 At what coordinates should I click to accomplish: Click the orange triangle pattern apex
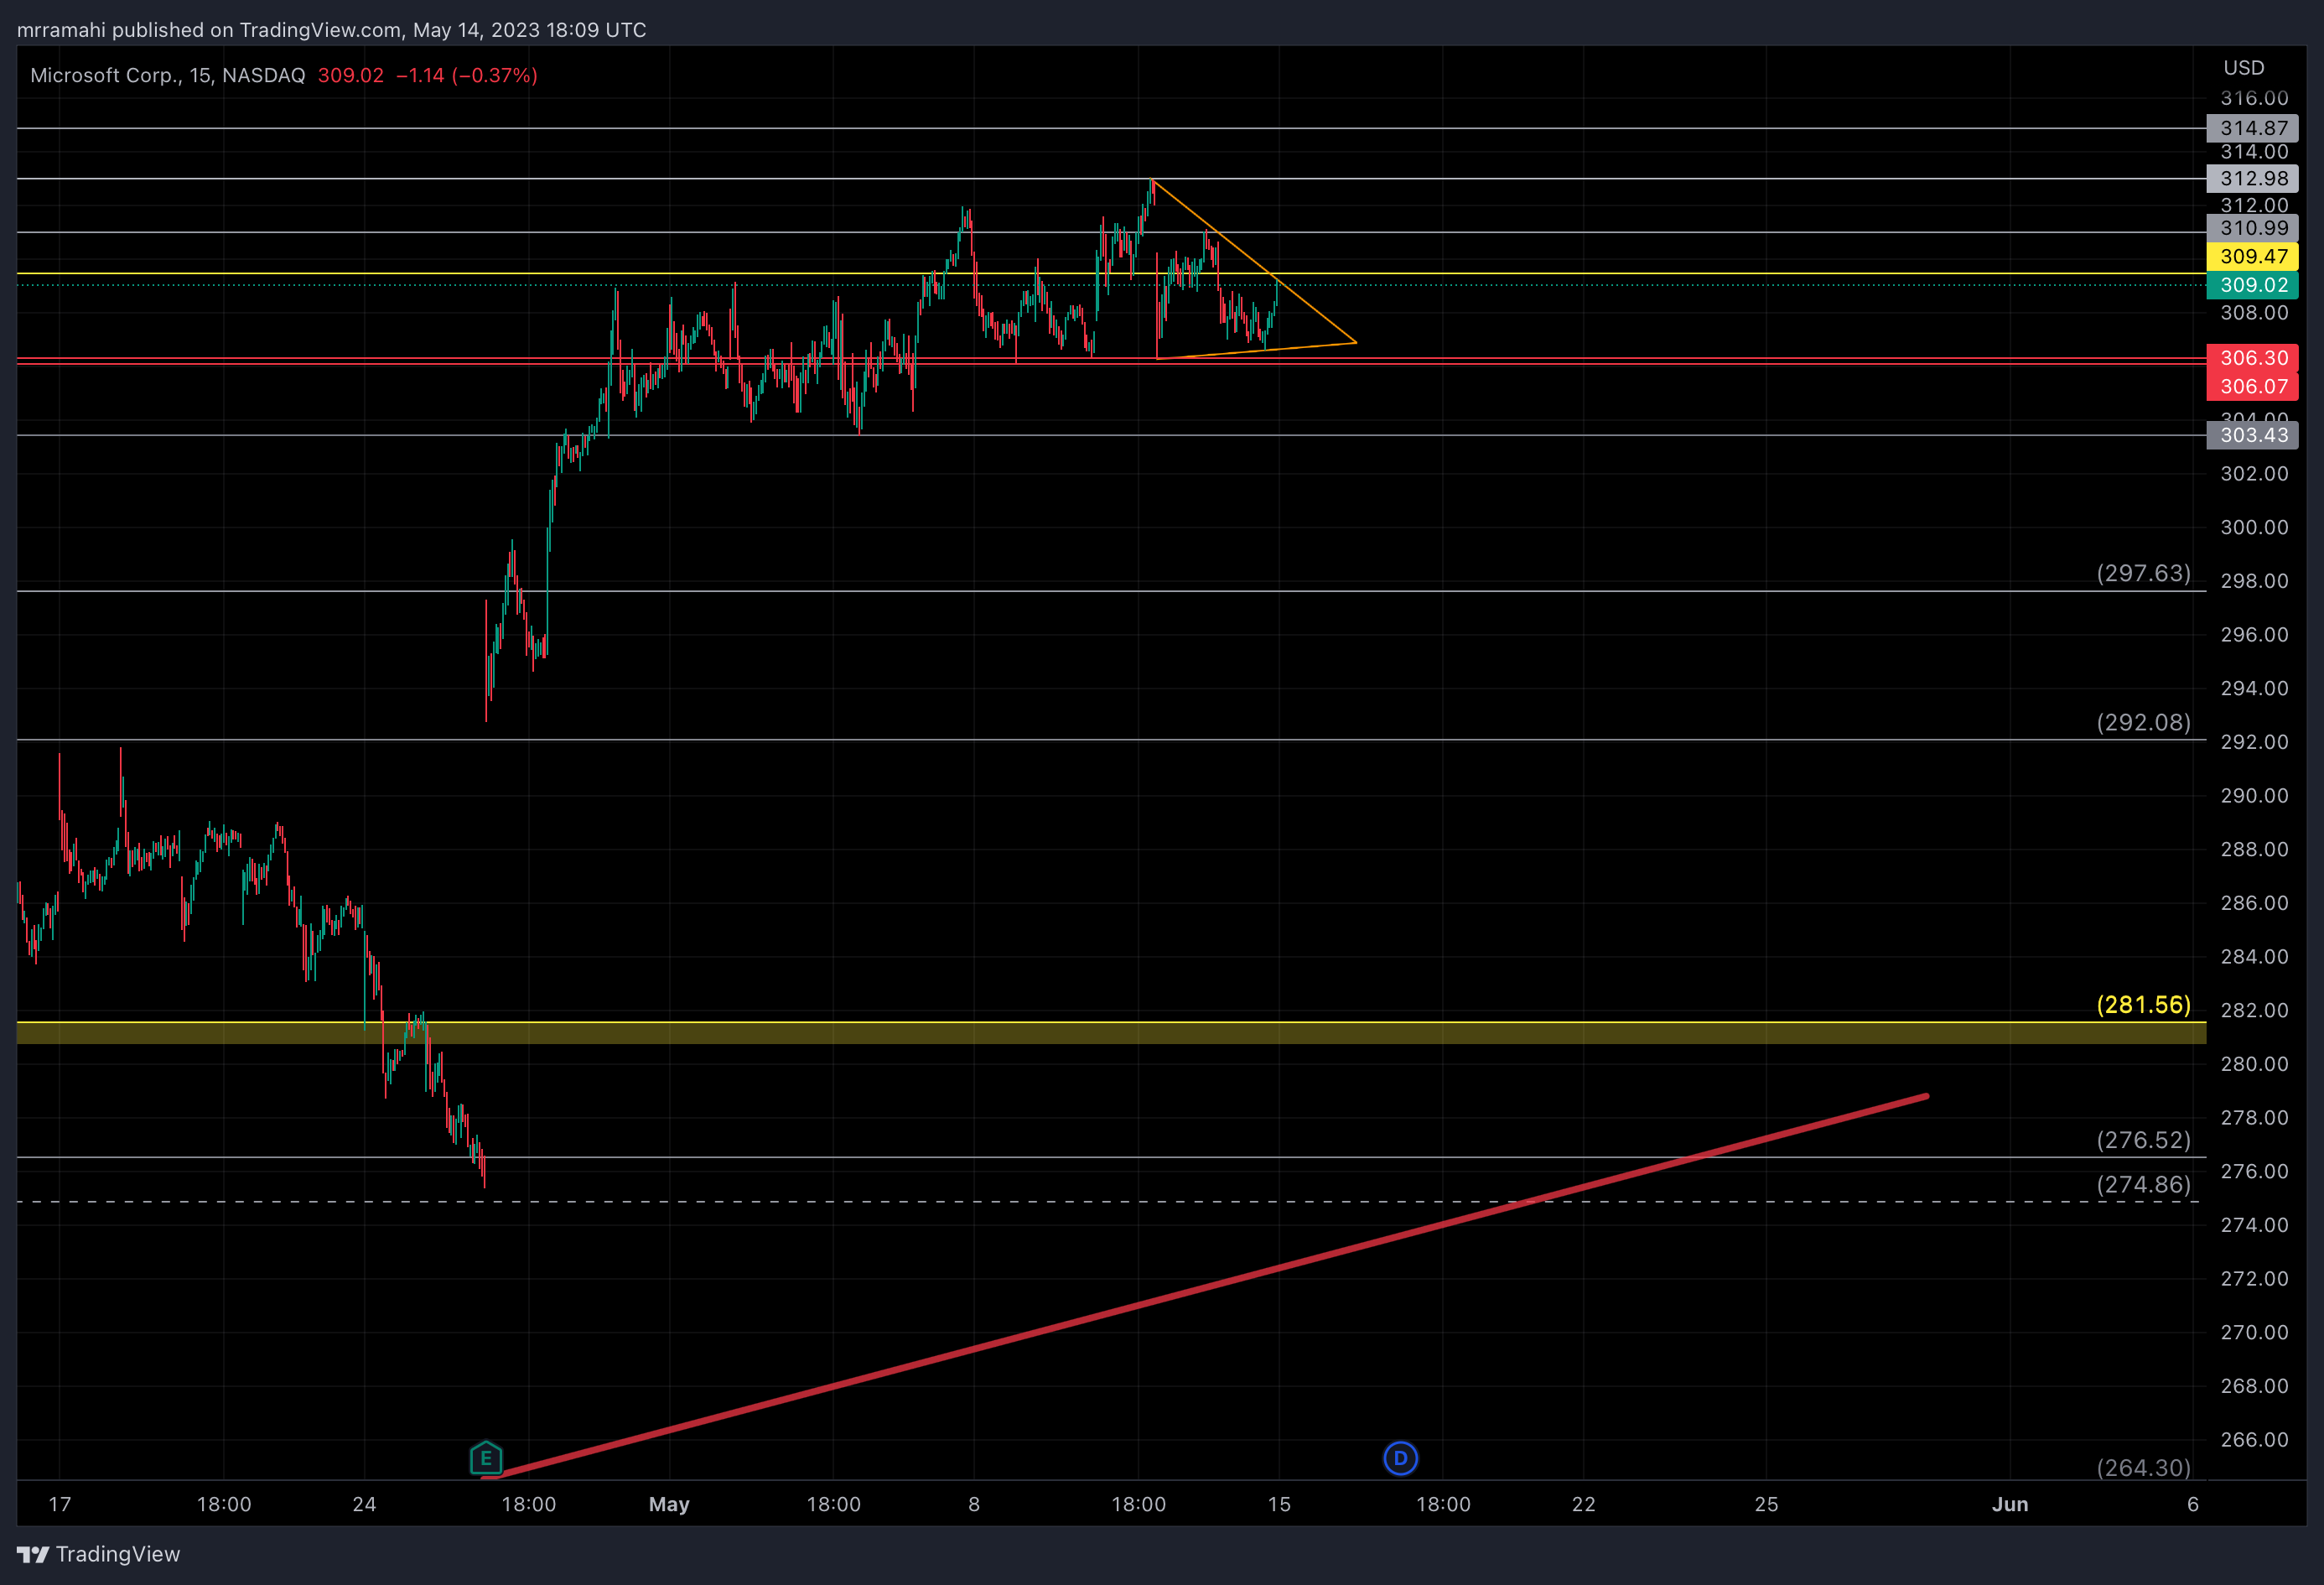click(1356, 343)
